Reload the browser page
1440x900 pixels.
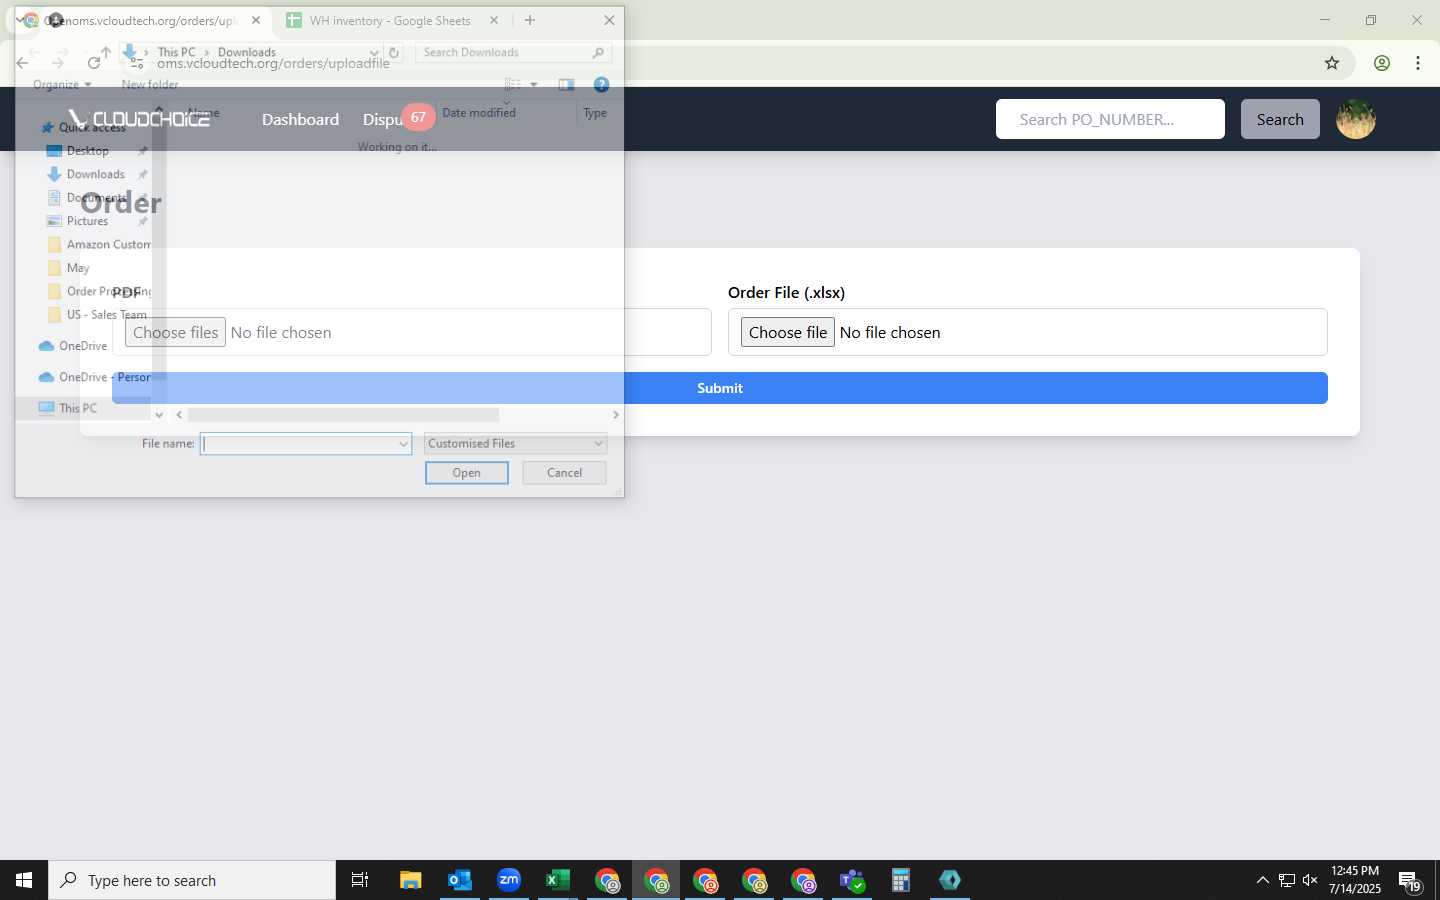[x=94, y=63]
